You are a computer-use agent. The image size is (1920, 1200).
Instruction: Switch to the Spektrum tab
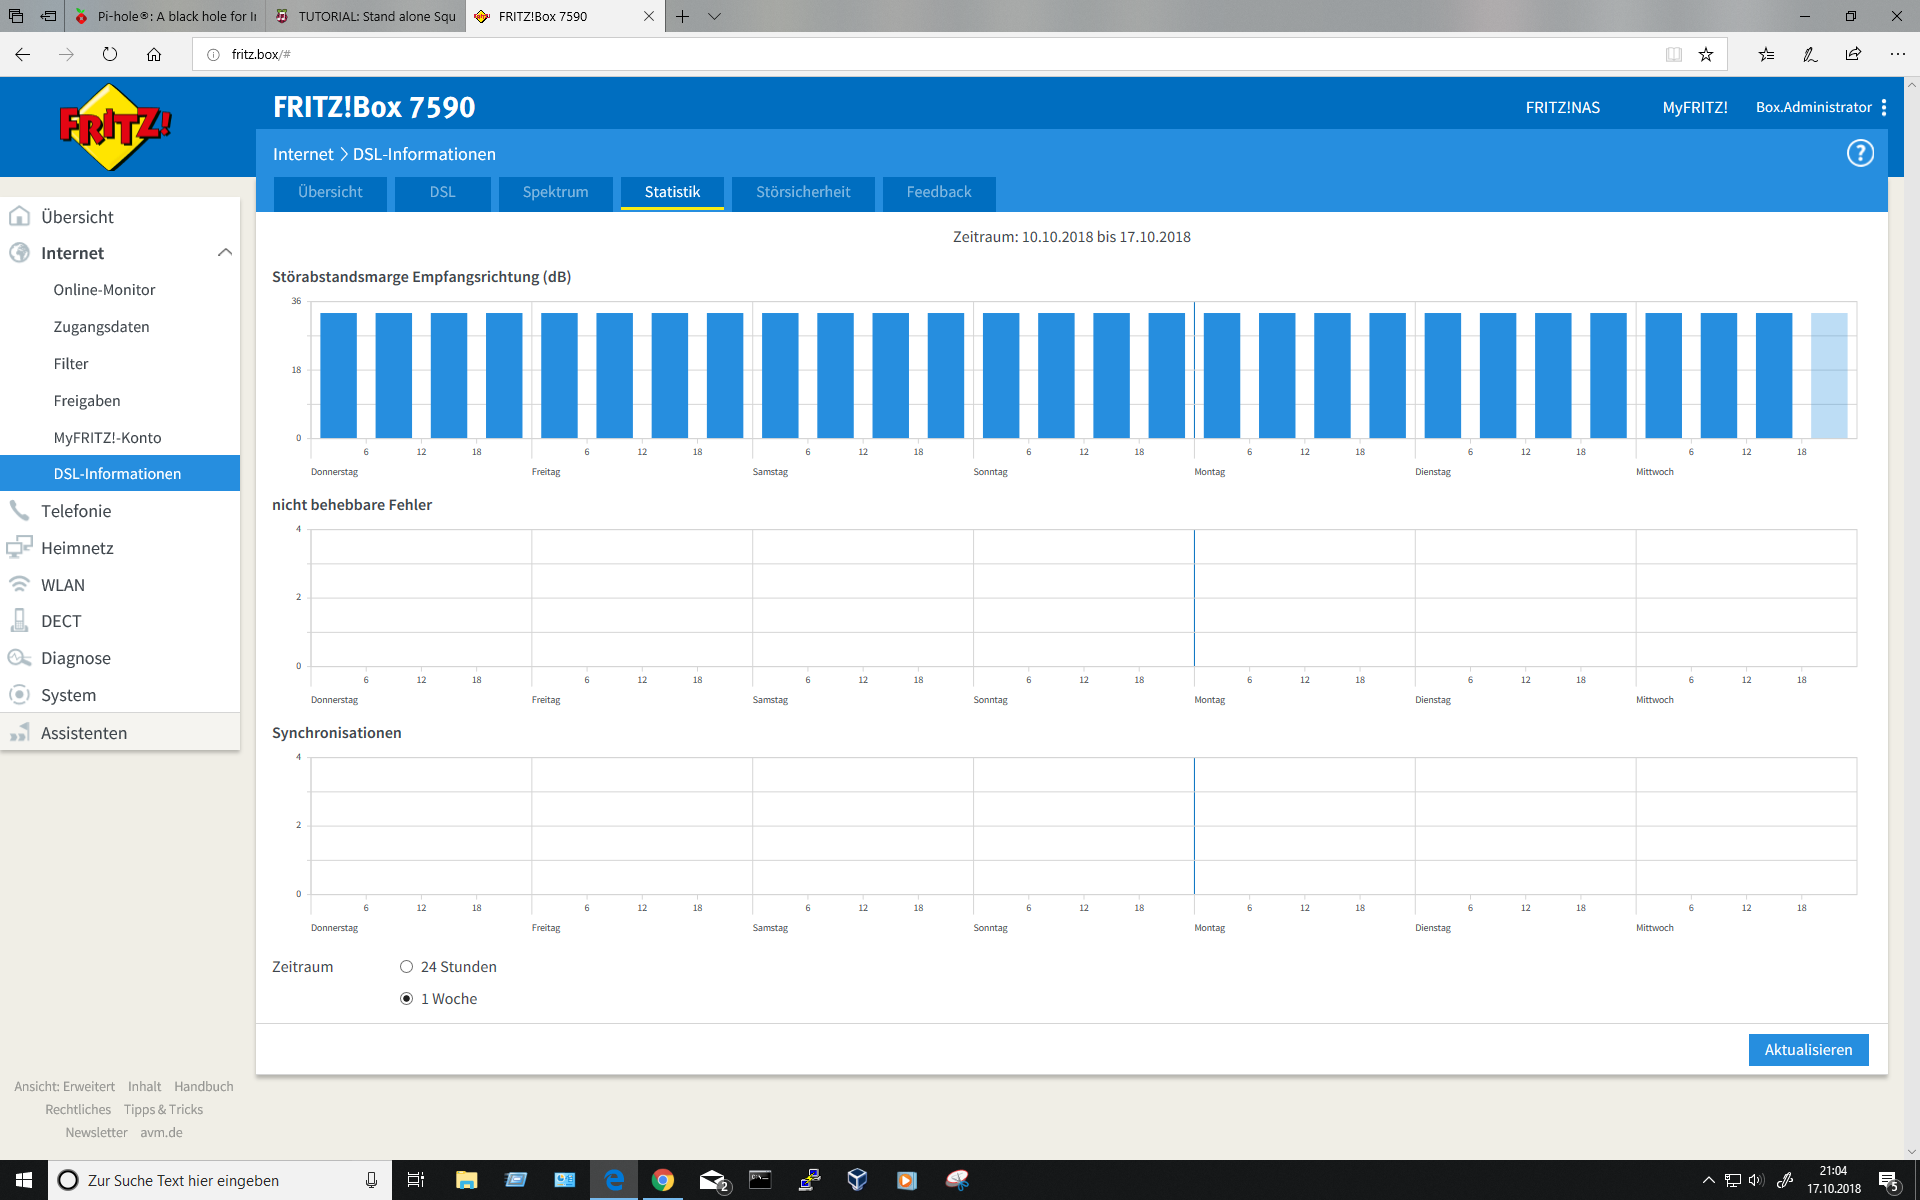coord(555,192)
